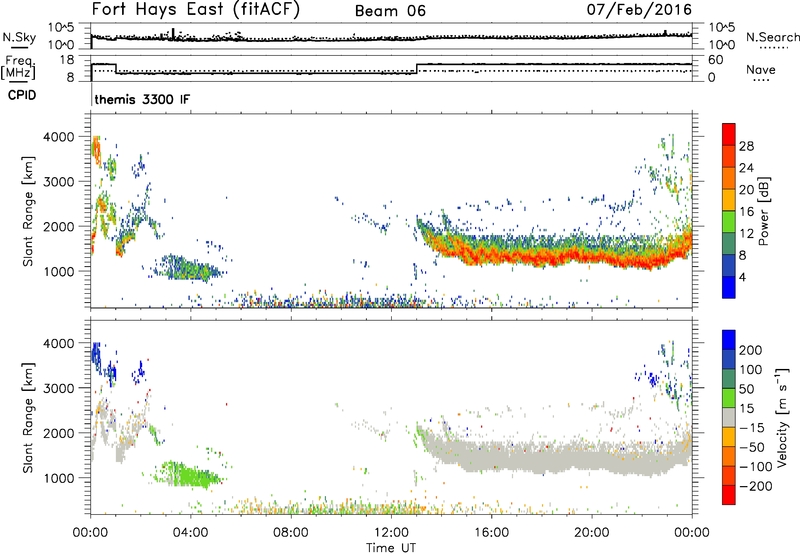
Task: Click the "4000" tick on Power panel axis
Action: pos(59,137)
